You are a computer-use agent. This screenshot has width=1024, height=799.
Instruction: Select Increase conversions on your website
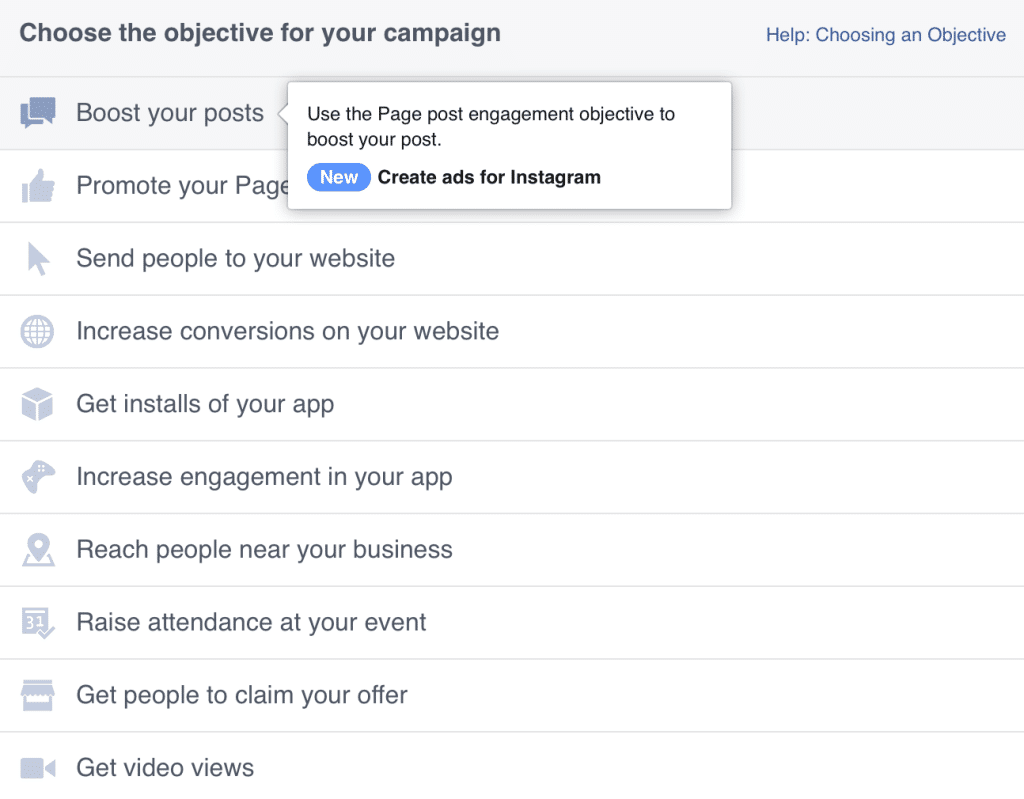tap(287, 332)
